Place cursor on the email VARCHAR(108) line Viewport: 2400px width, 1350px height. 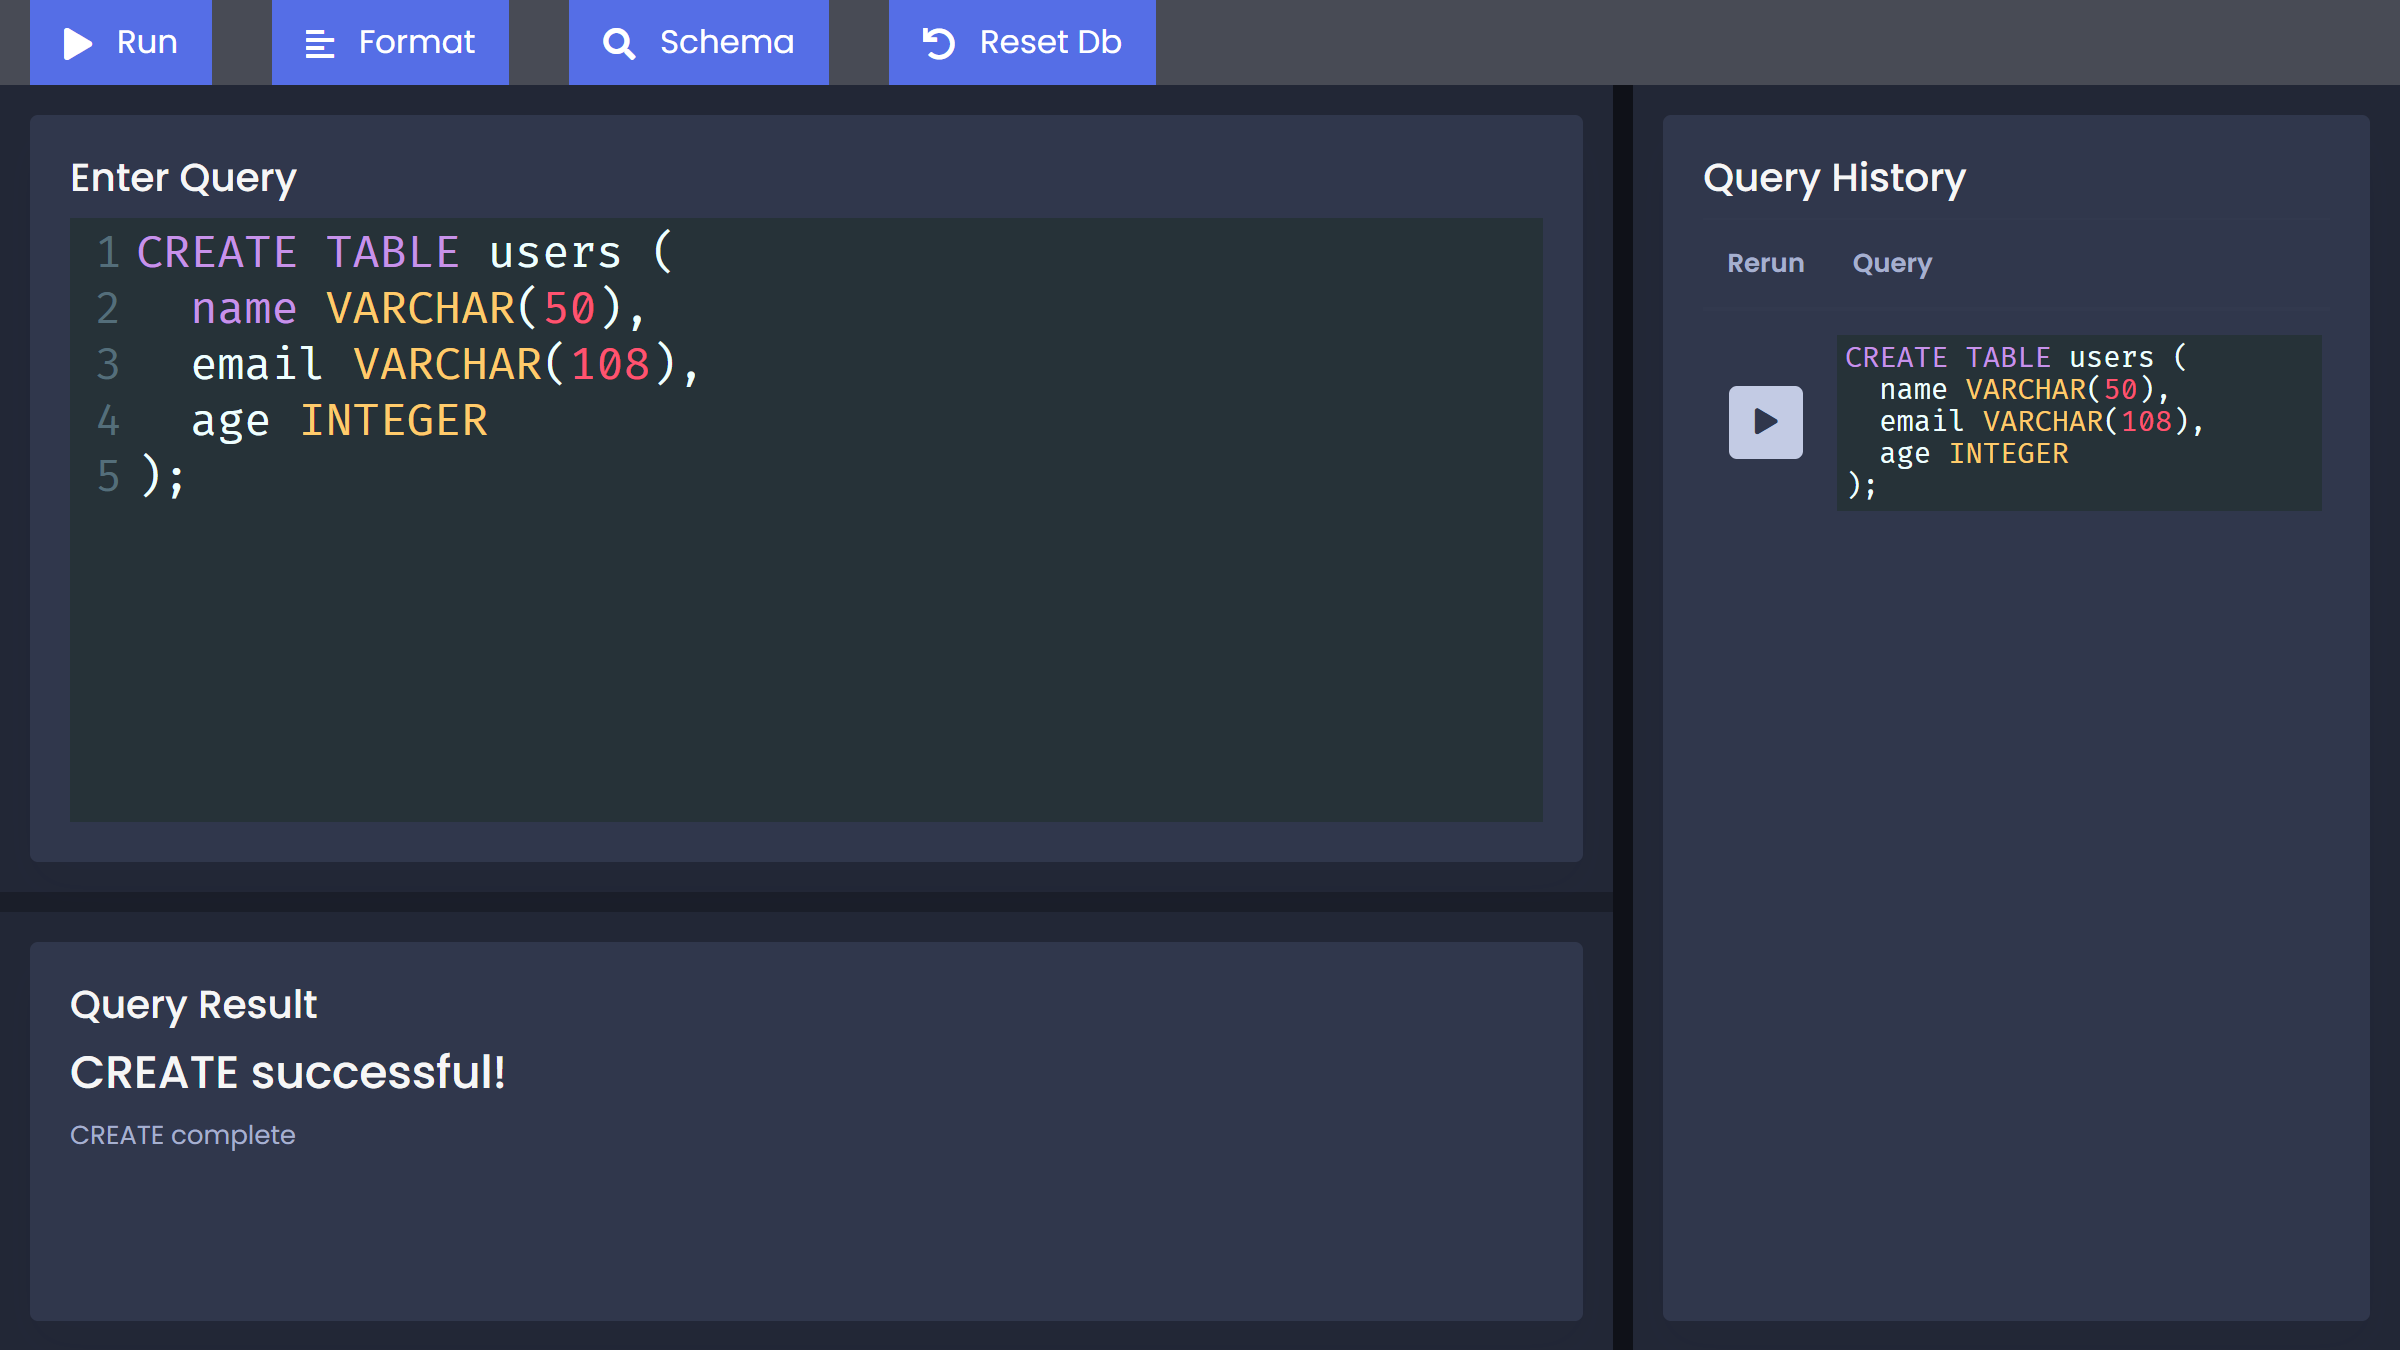pos(445,364)
